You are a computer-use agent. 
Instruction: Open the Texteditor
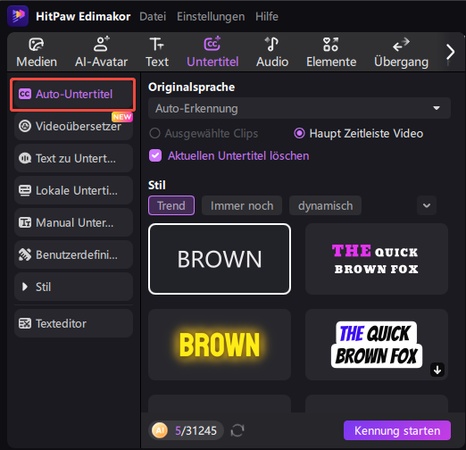click(x=73, y=323)
